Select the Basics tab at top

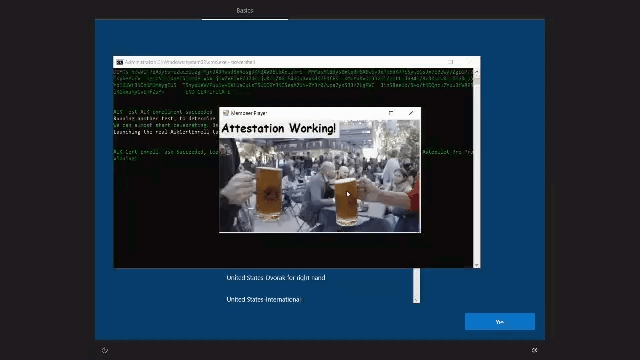(245, 11)
